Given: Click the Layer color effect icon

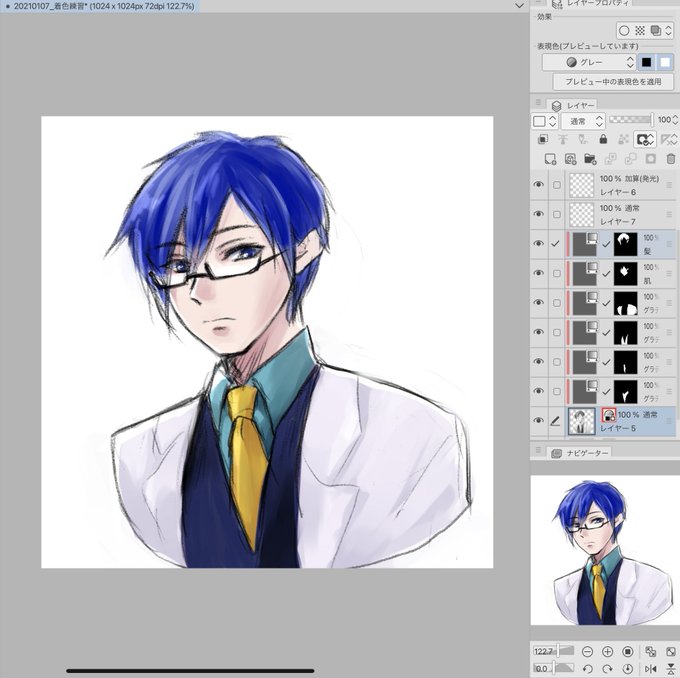Looking at the screenshot, I should (x=656, y=31).
